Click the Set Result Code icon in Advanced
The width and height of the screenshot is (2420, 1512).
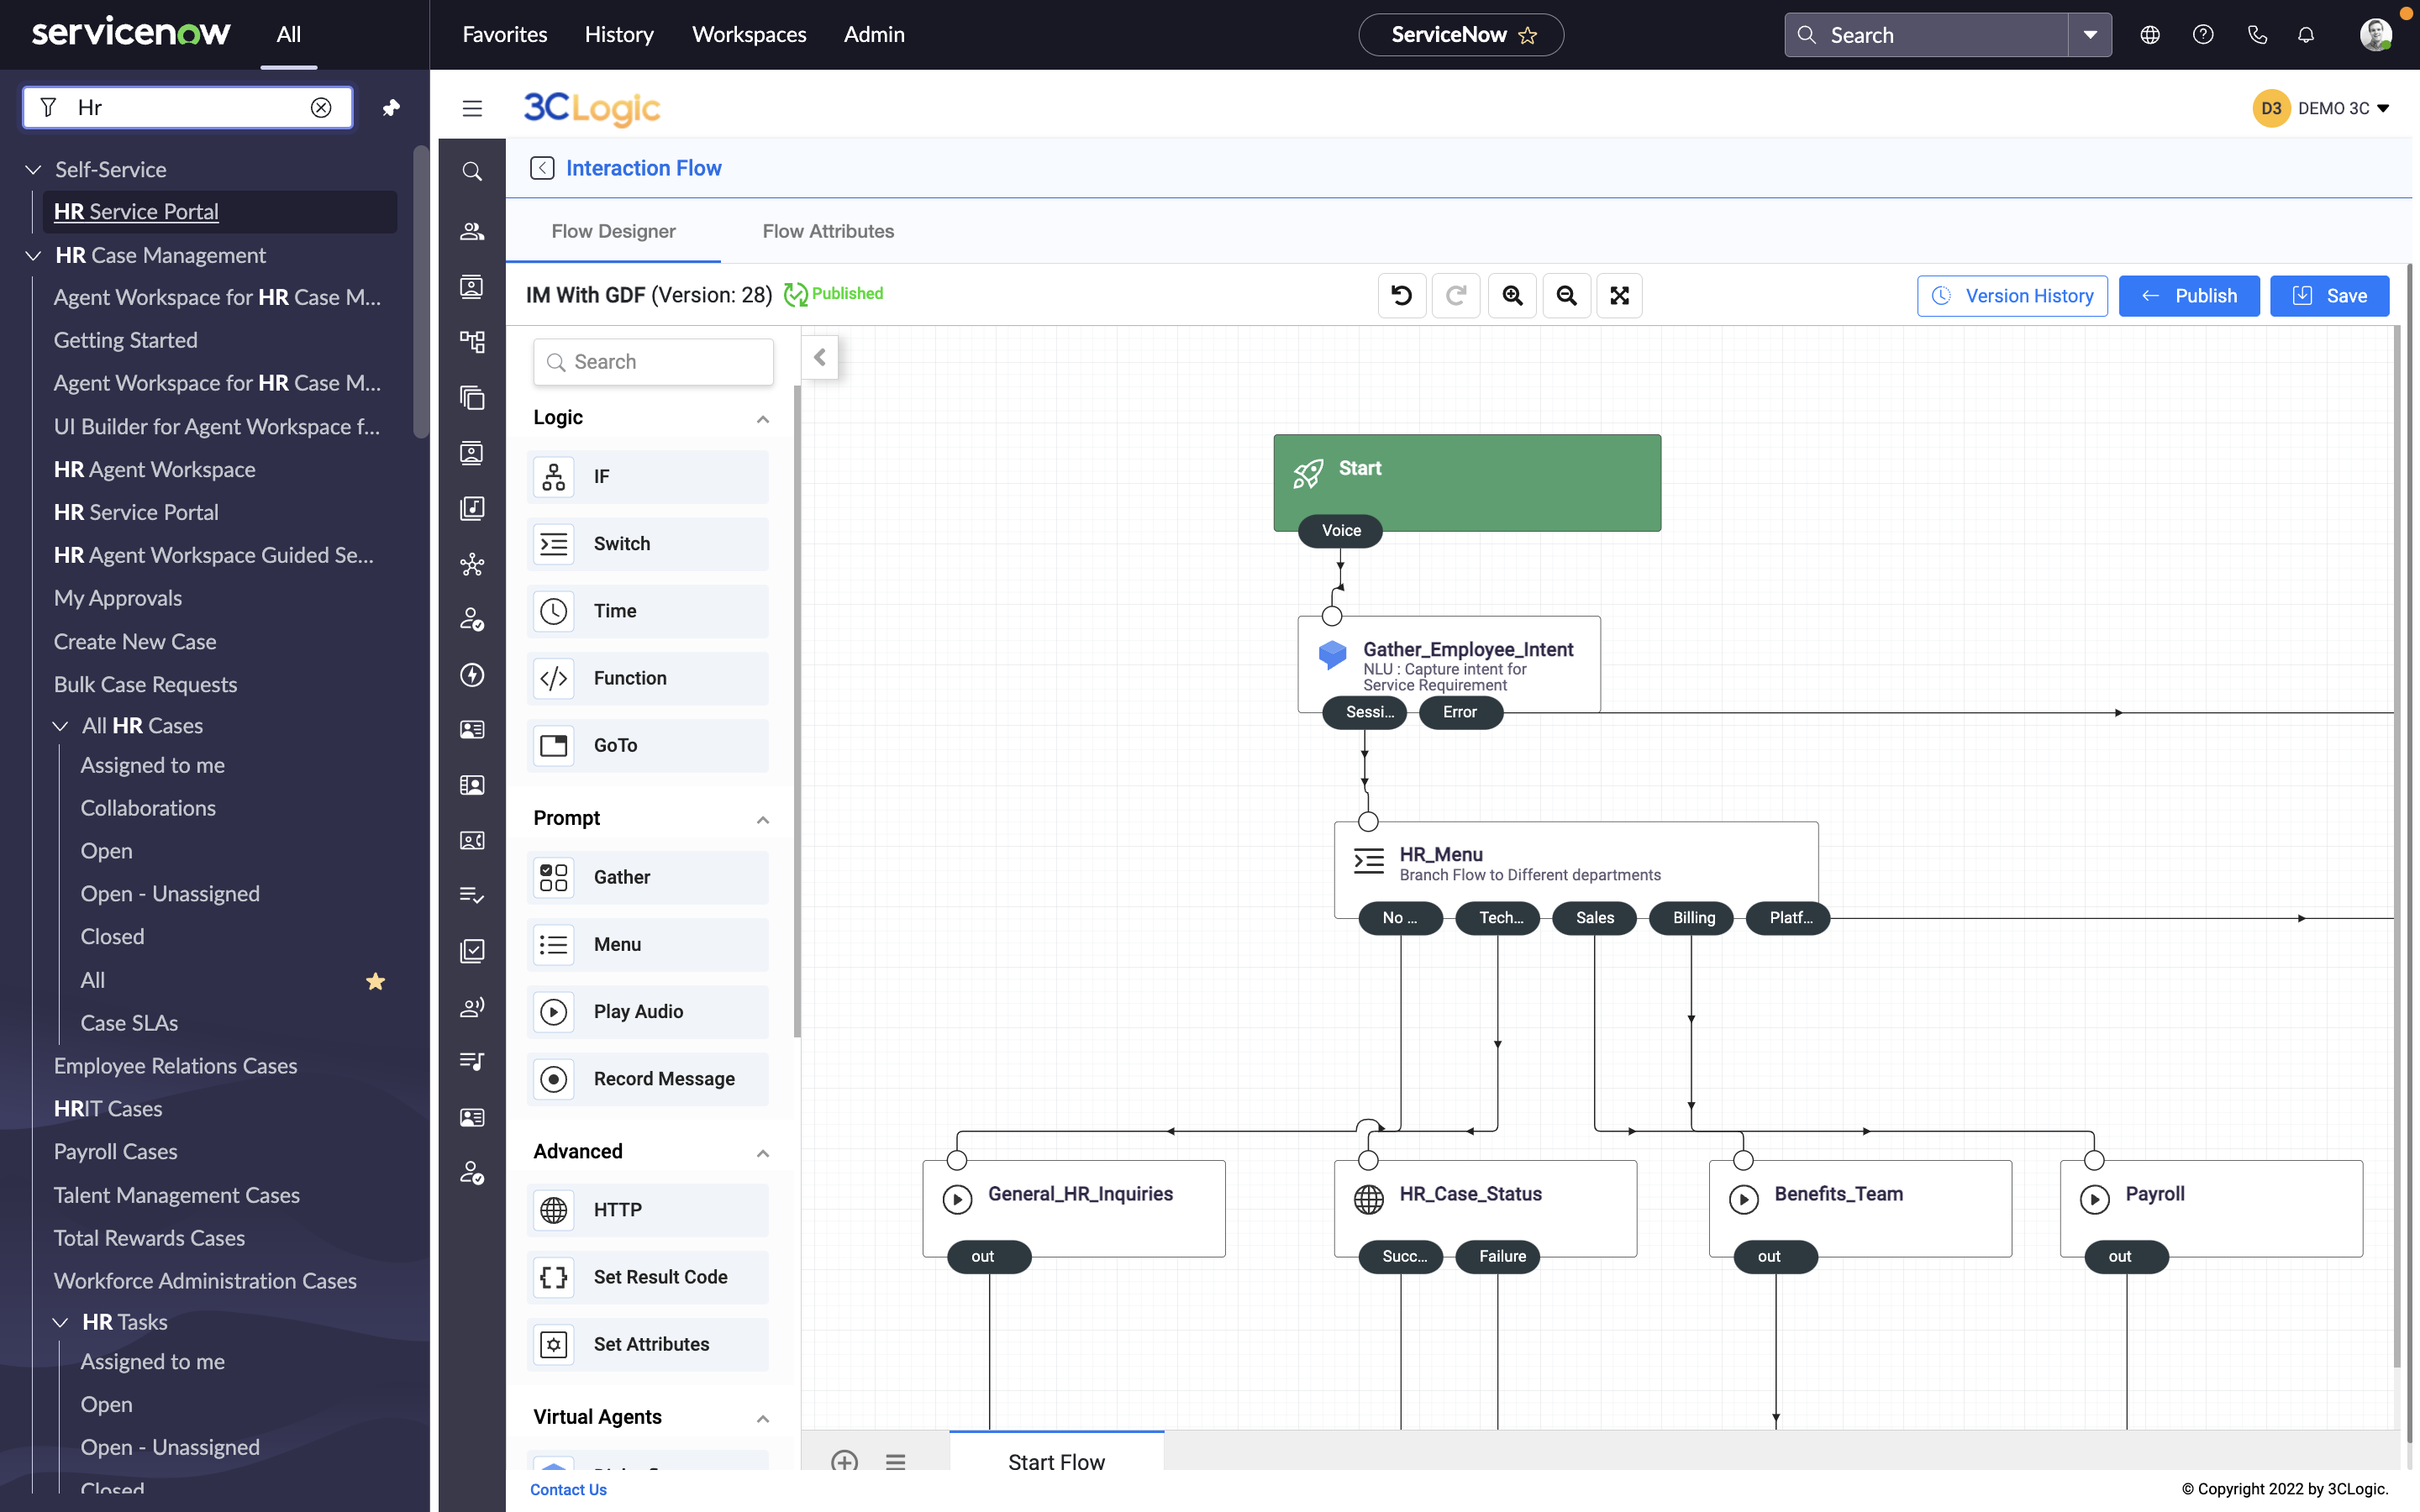click(x=554, y=1277)
